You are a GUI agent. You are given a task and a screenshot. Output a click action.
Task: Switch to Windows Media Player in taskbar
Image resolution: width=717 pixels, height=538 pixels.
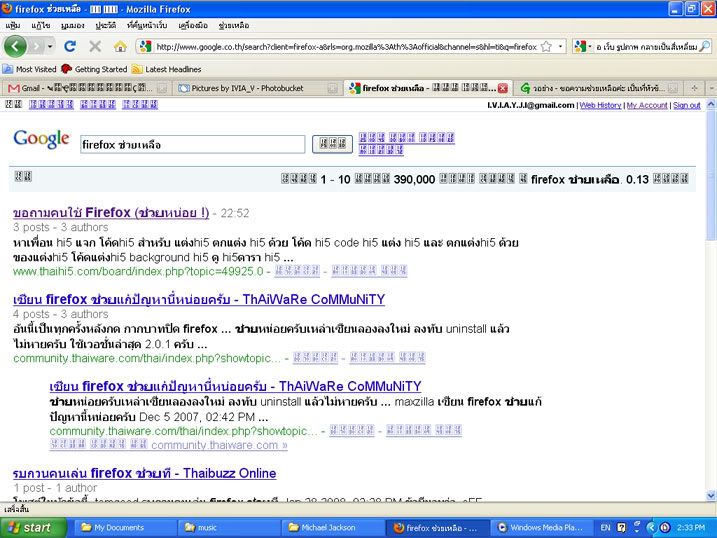pyautogui.click(x=542, y=527)
